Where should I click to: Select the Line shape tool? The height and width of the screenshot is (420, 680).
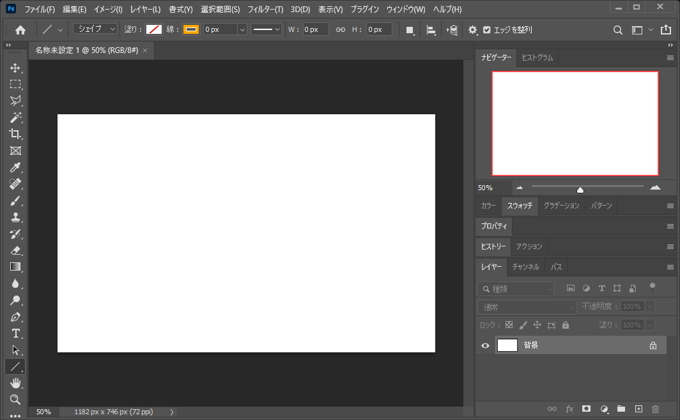click(x=15, y=367)
